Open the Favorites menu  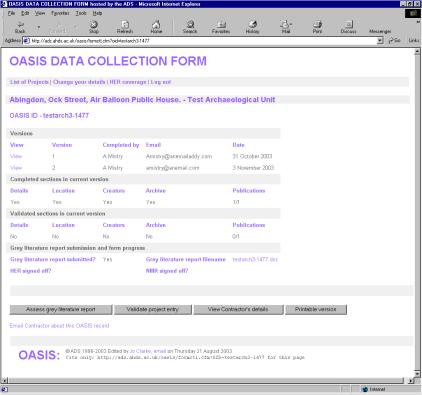click(x=60, y=13)
